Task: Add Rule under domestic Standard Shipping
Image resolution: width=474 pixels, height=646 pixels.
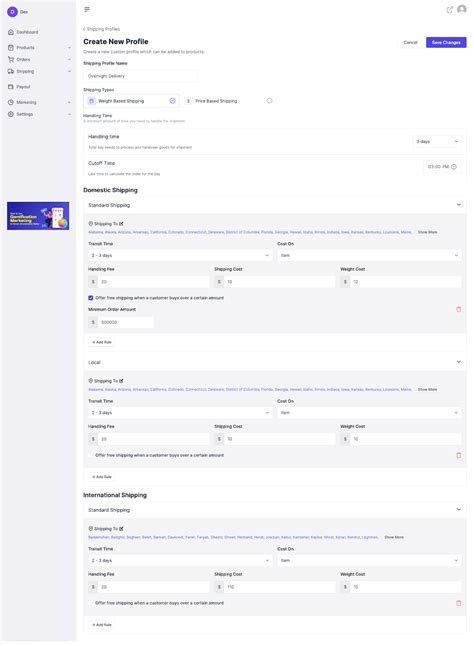Action: coord(102,342)
